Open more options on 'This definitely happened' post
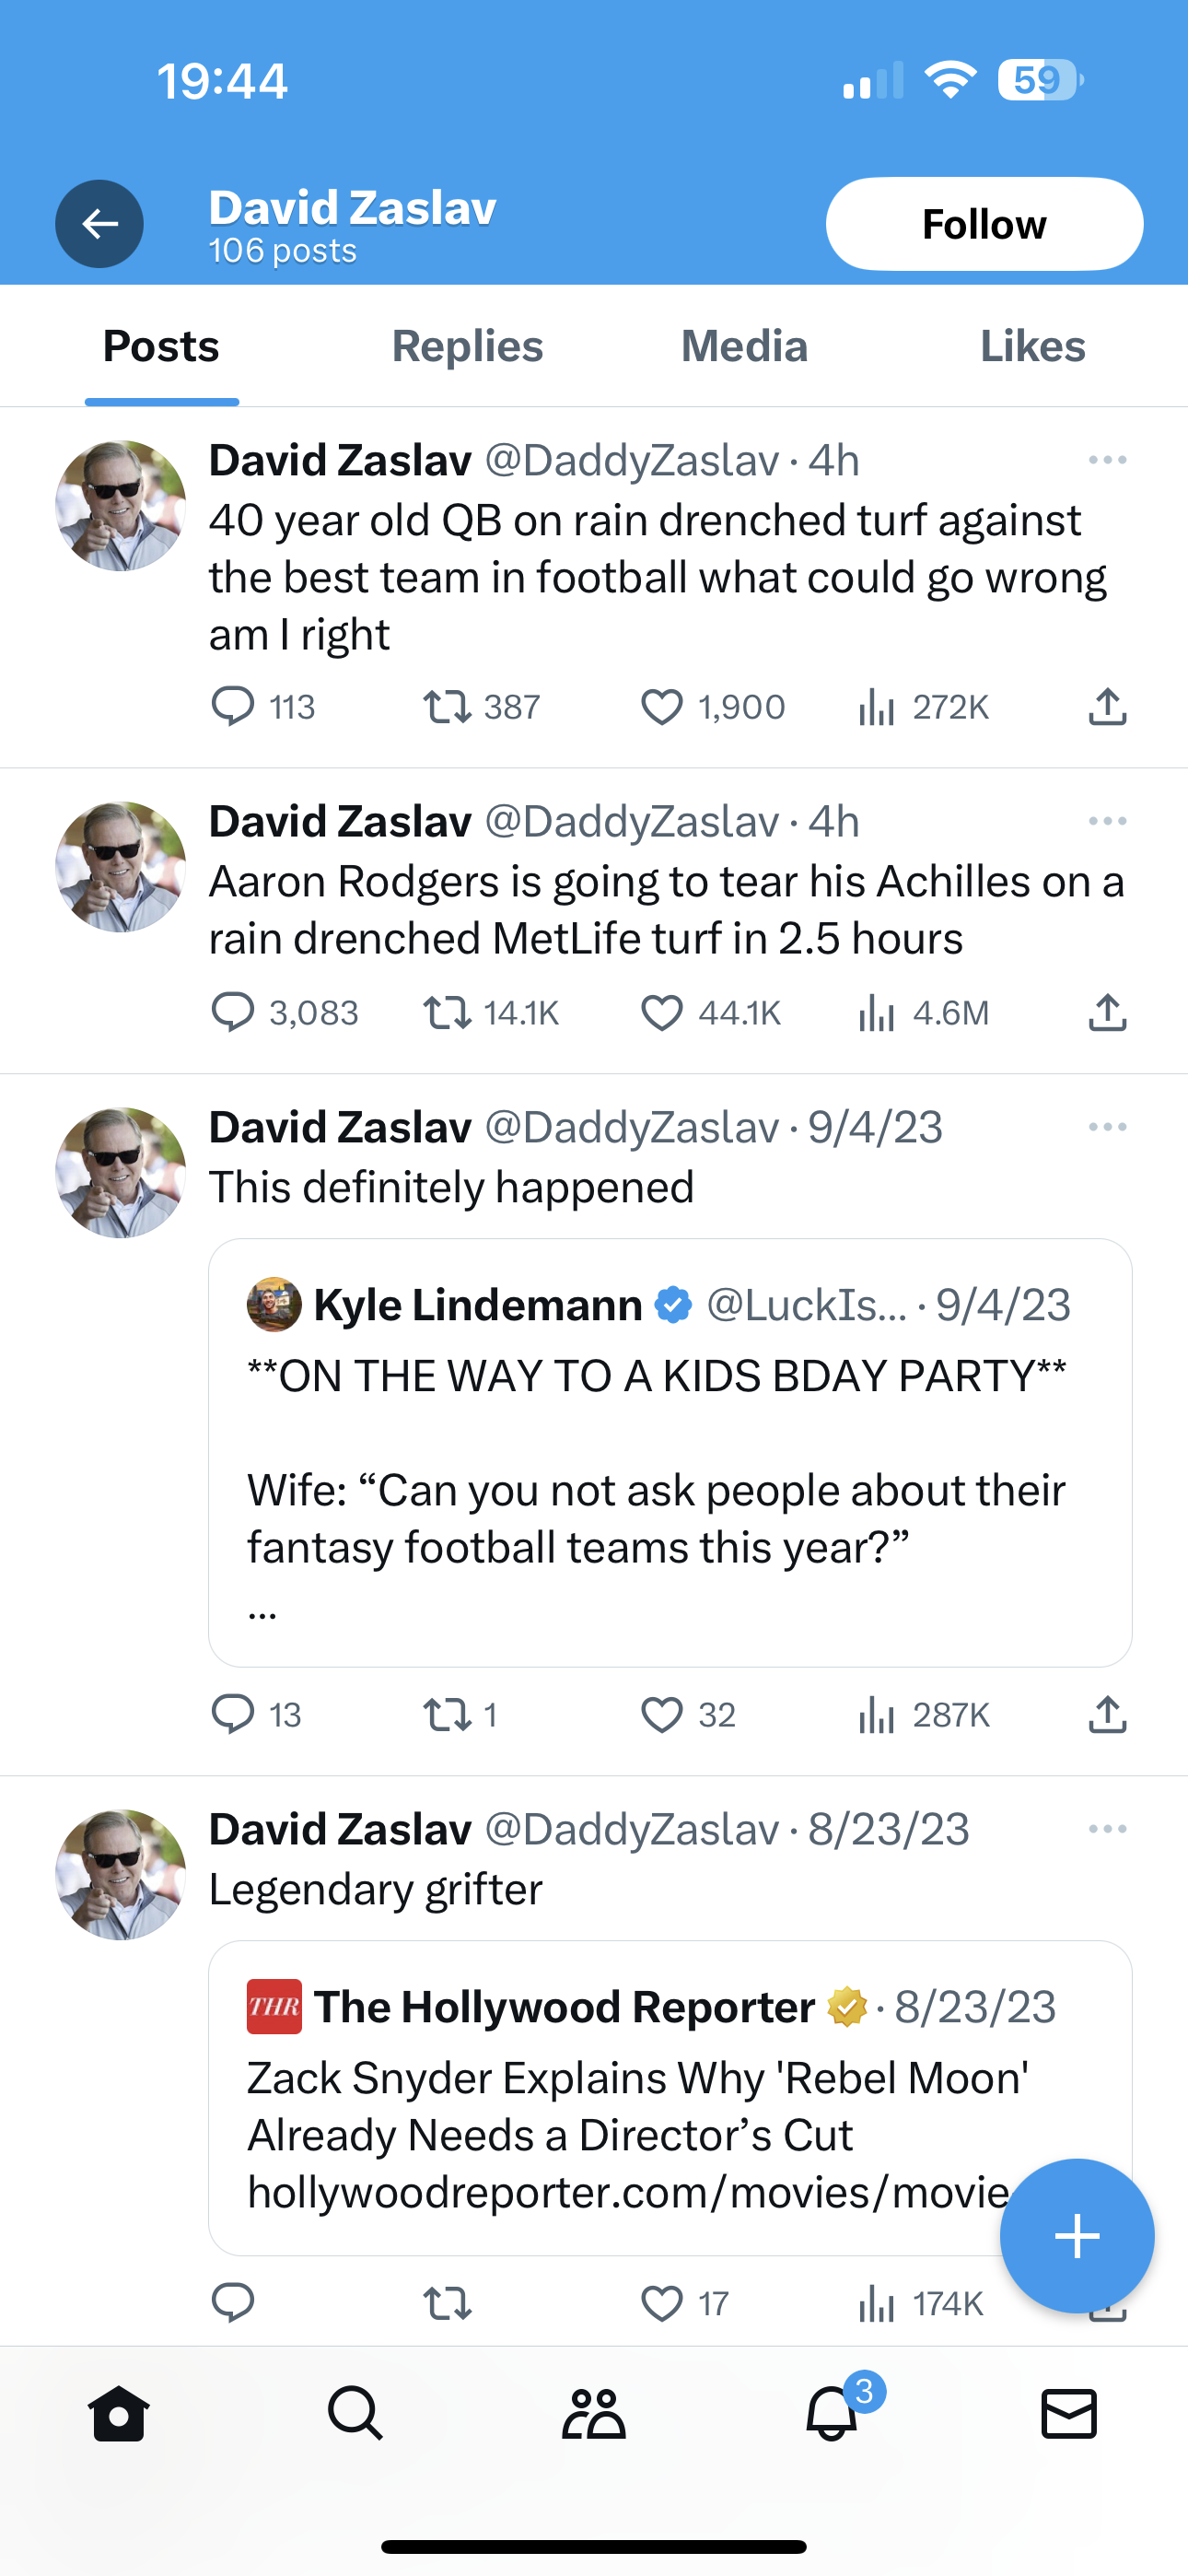 [1107, 1127]
